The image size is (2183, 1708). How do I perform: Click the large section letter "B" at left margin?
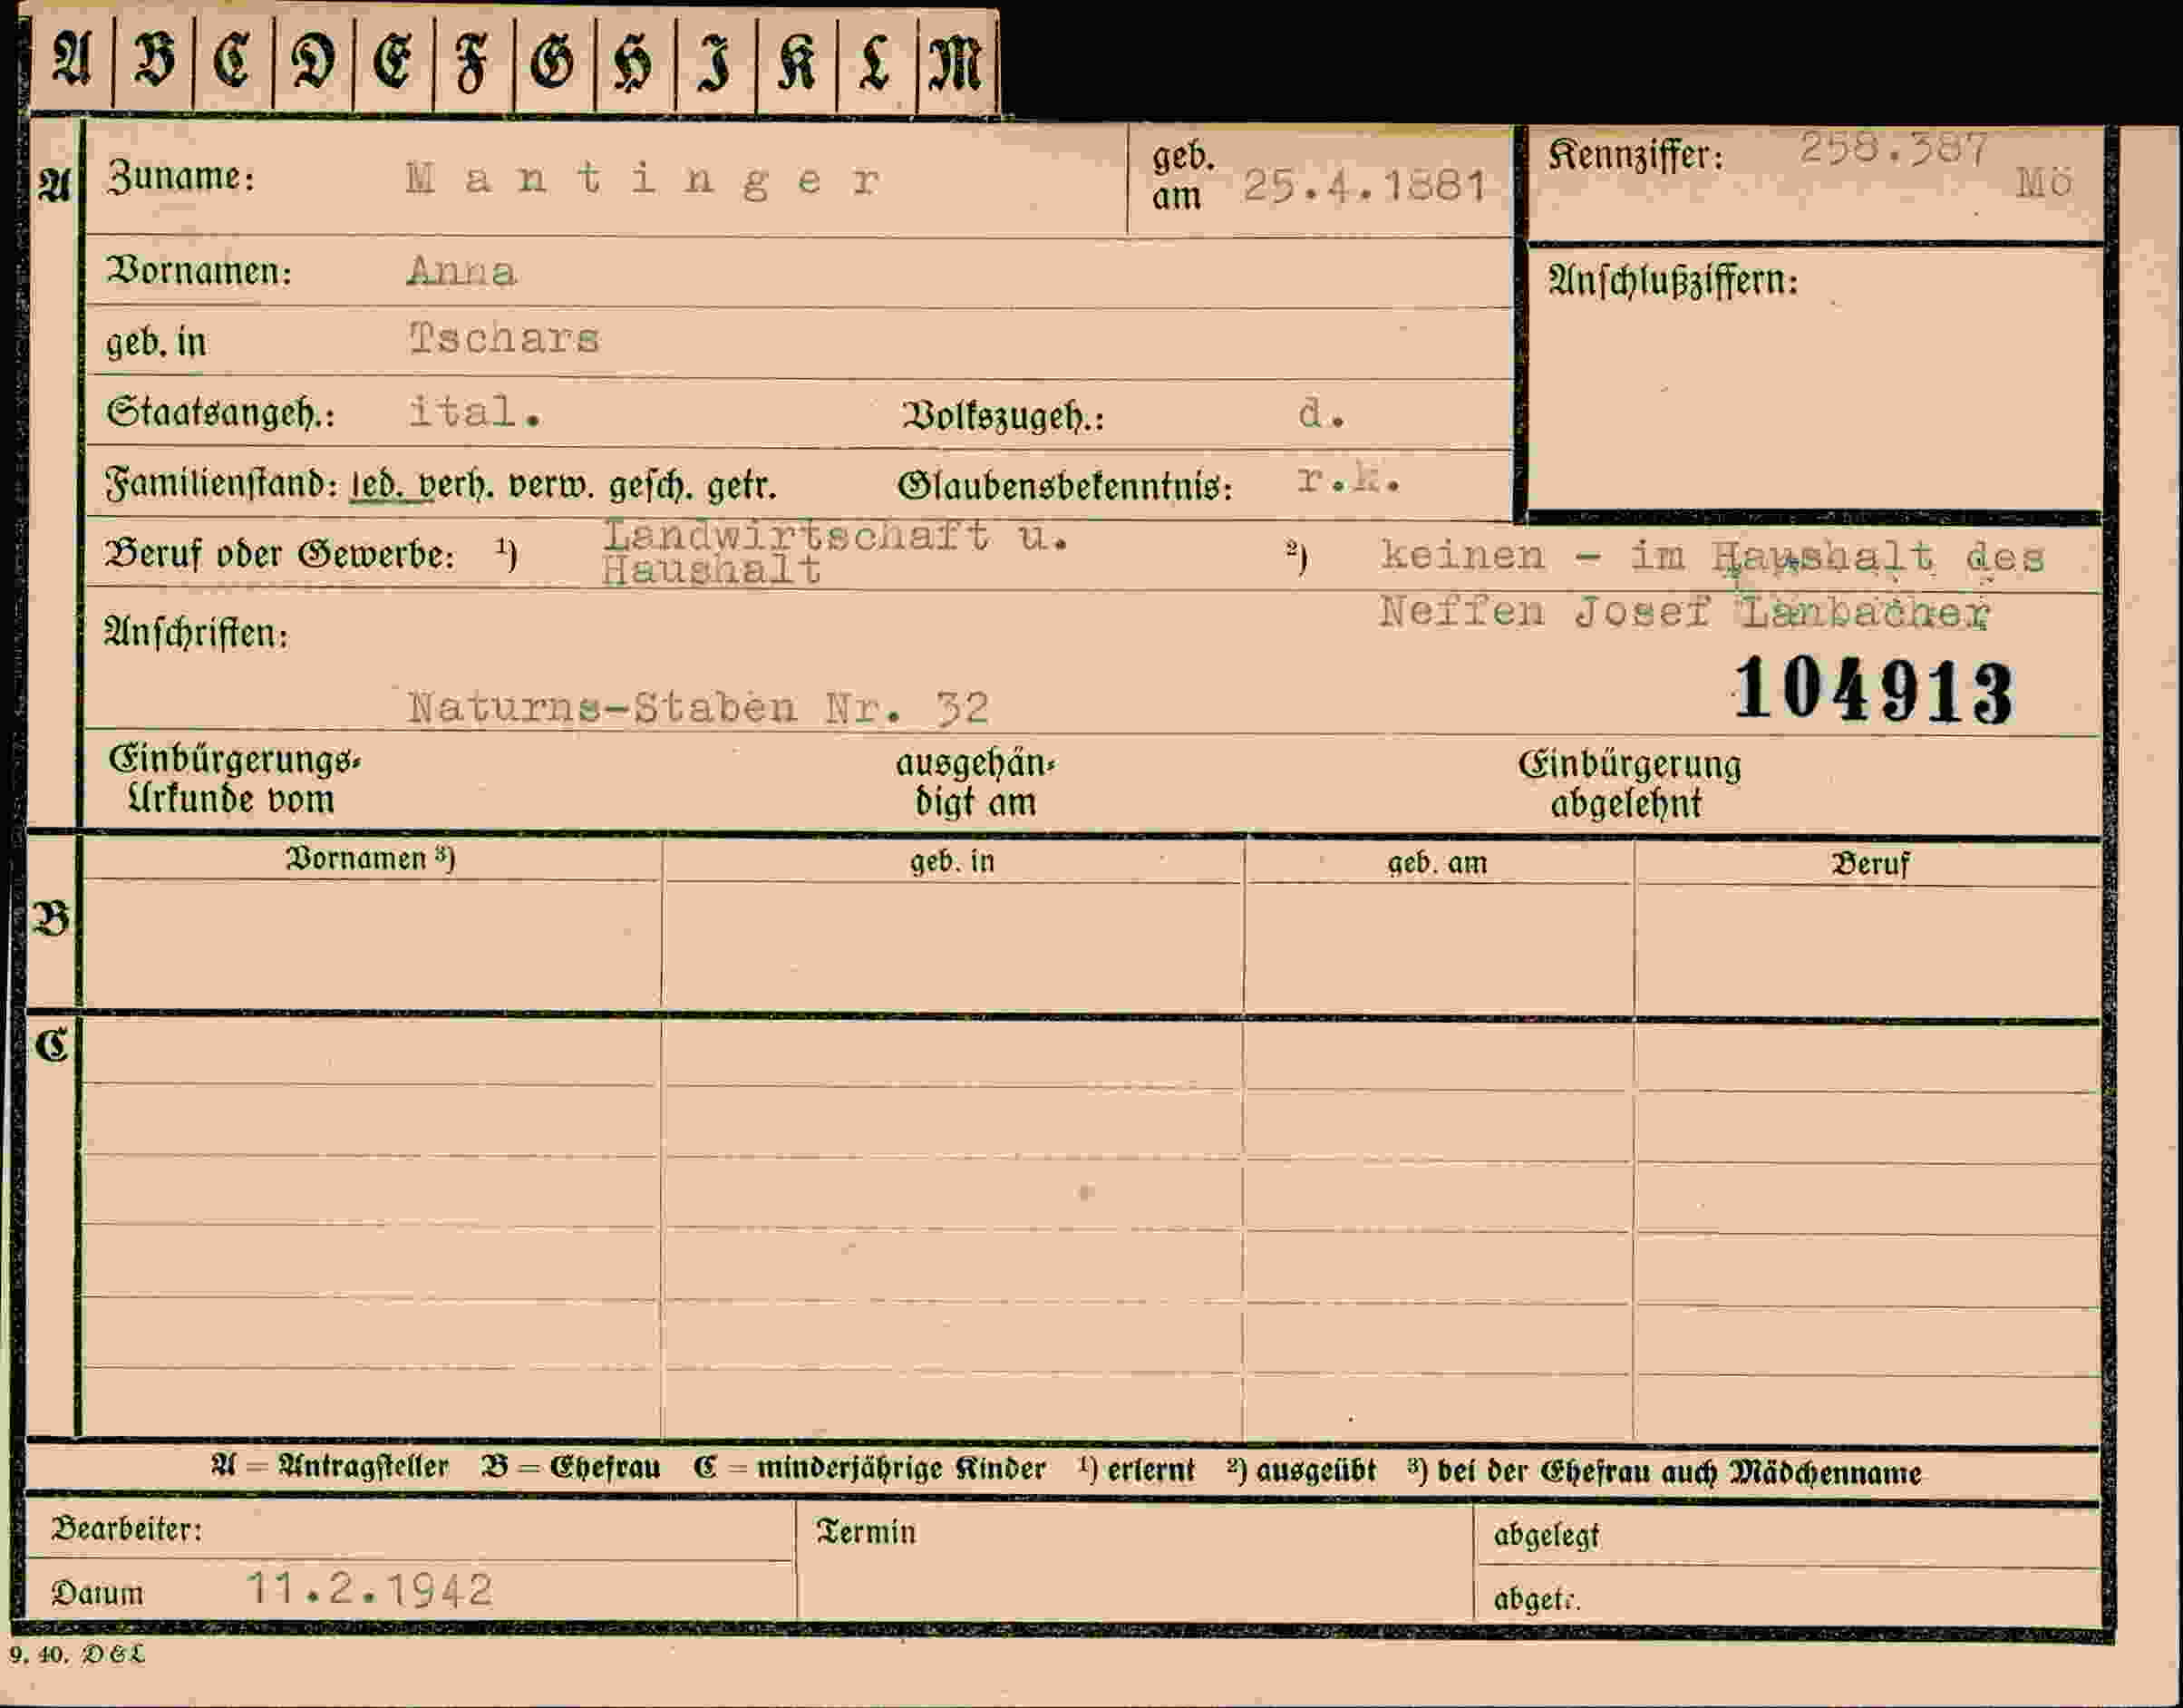52,919
